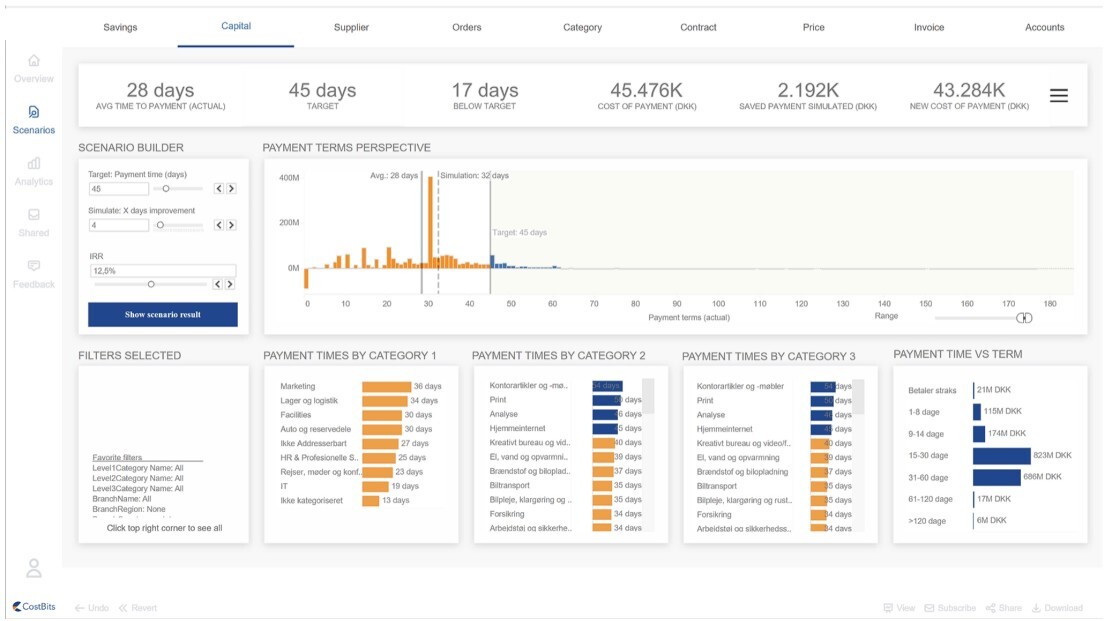Open the Overview home icon
The image size is (1108, 621).
tap(34, 61)
